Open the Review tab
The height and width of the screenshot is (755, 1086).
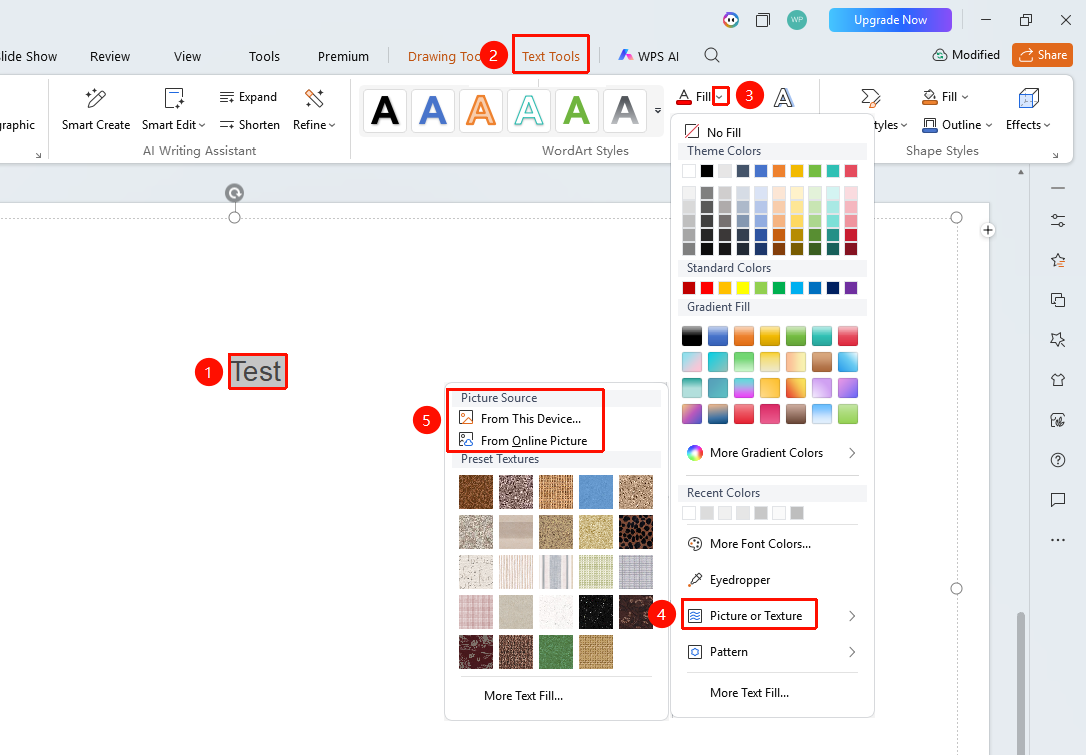point(110,56)
